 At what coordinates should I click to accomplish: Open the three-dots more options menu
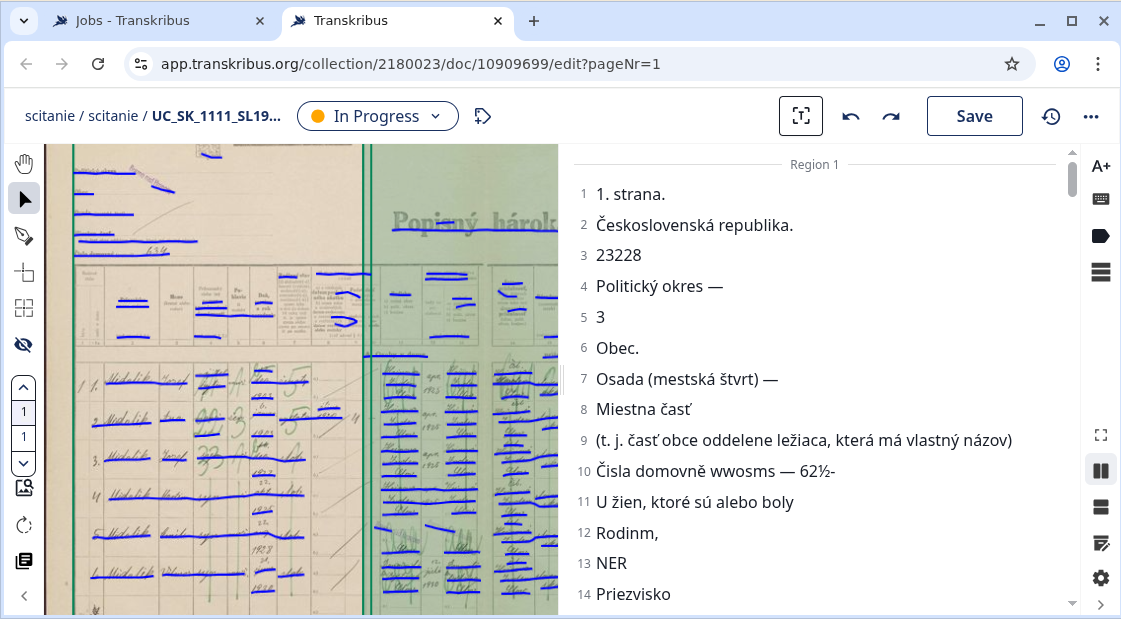tap(1091, 116)
